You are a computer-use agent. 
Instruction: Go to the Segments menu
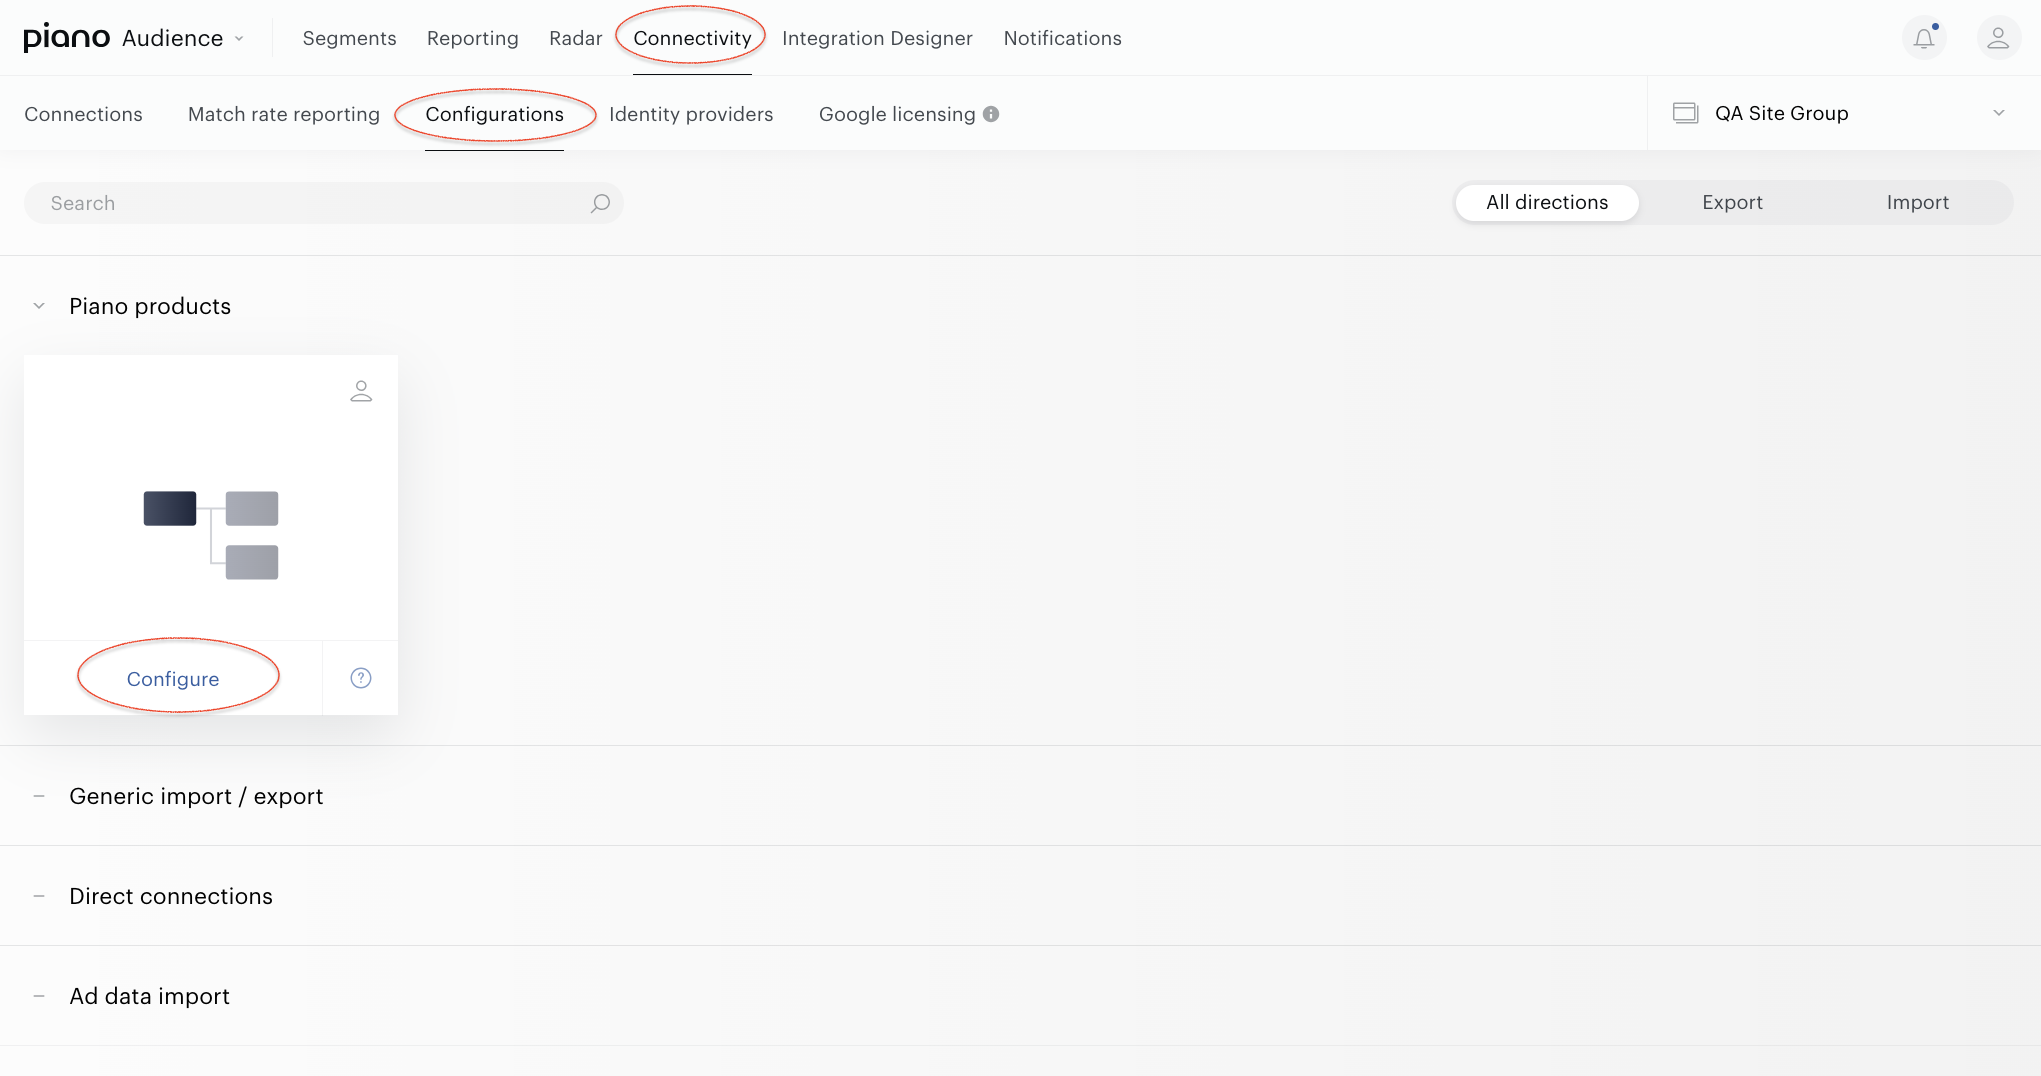[349, 38]
